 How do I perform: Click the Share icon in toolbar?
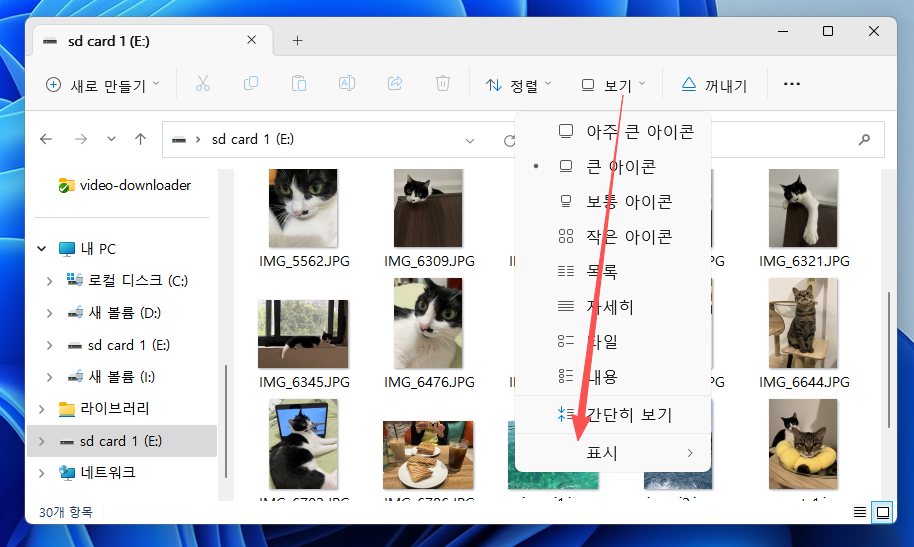click(x=395, y=84)
